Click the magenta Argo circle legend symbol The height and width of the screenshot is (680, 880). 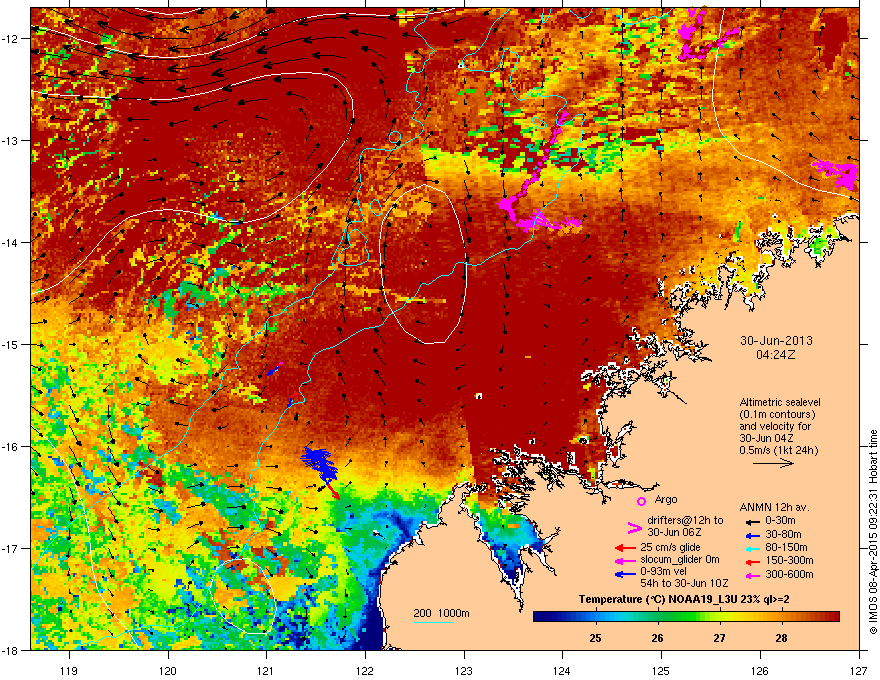coord(641,501)
